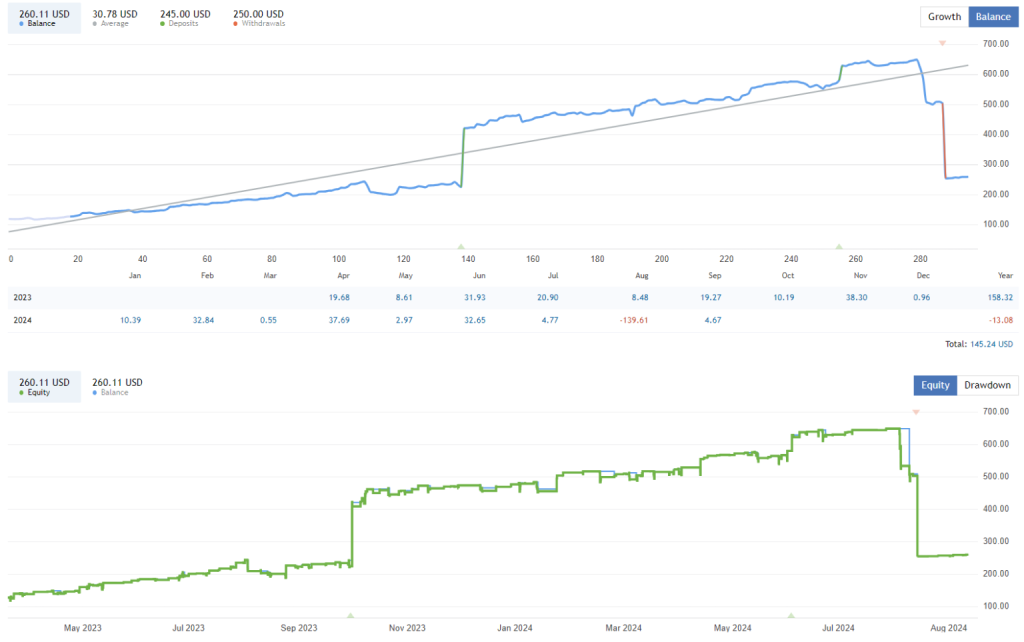
Task: Click the green deposit triangle near trade 255
Action: 838,245
